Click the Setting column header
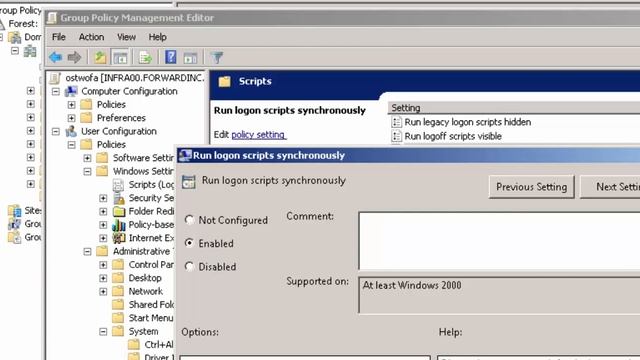 (514, 108)
